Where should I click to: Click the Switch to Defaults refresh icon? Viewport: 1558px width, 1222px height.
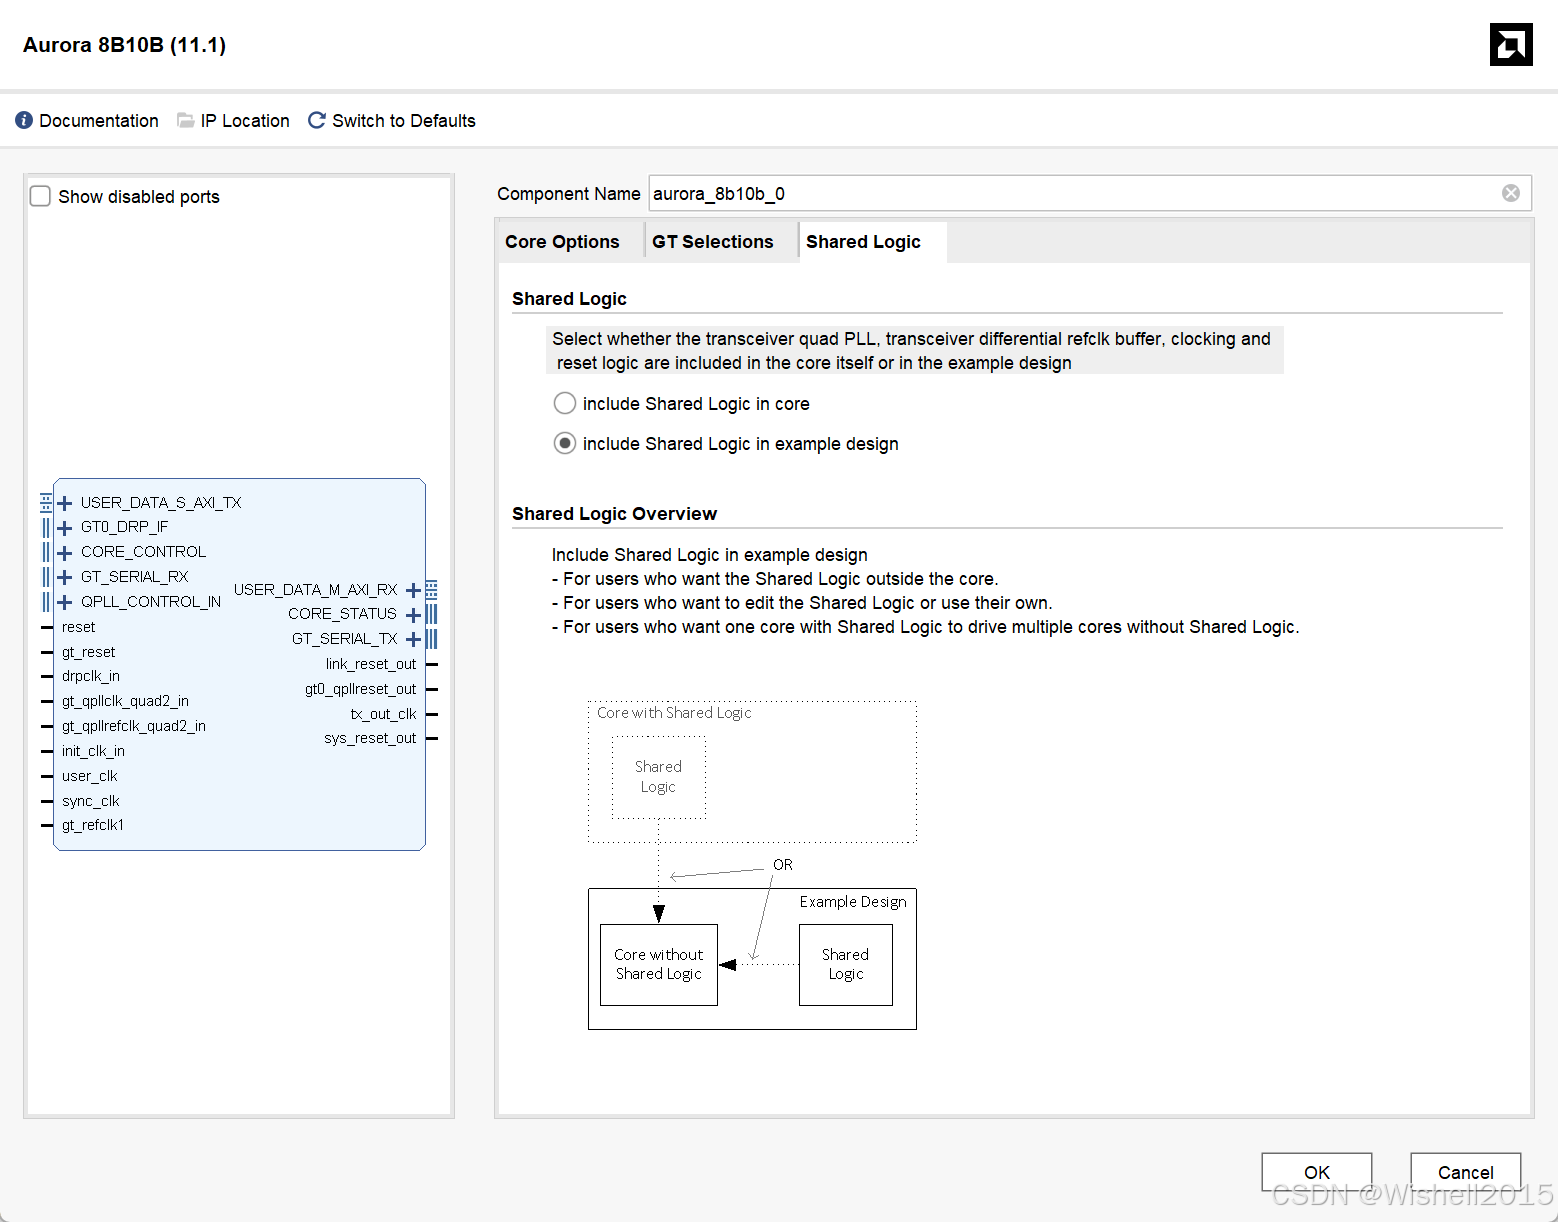tap(316, 120)
